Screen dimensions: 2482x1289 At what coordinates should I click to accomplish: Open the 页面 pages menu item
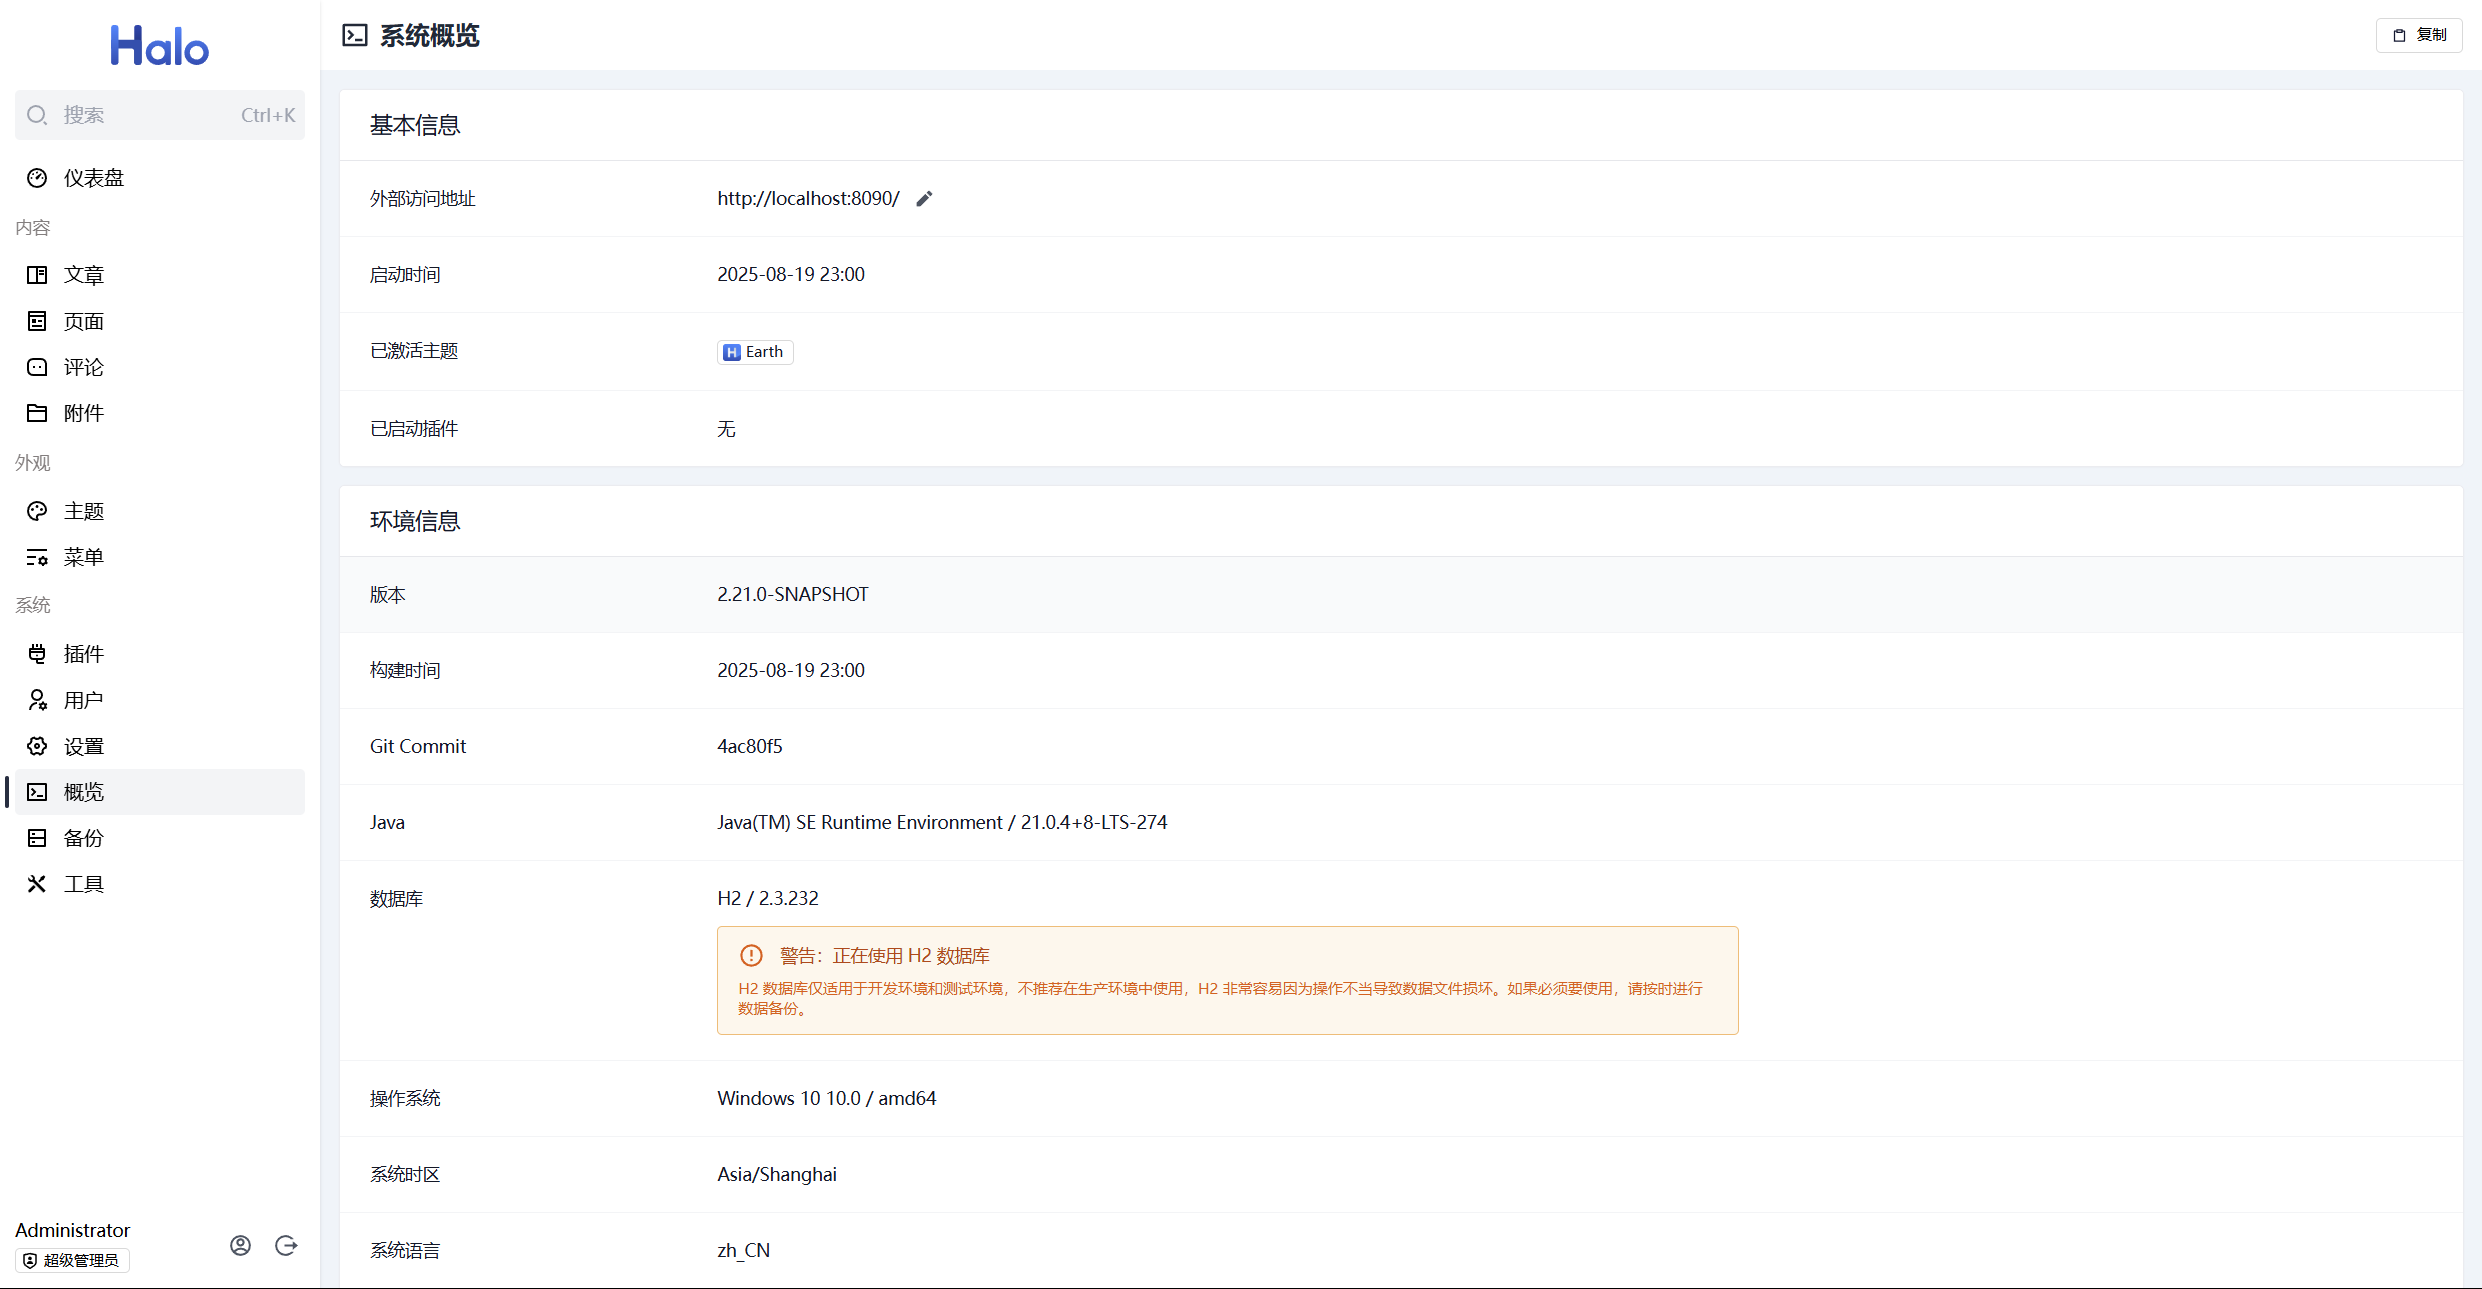point(83,321)
